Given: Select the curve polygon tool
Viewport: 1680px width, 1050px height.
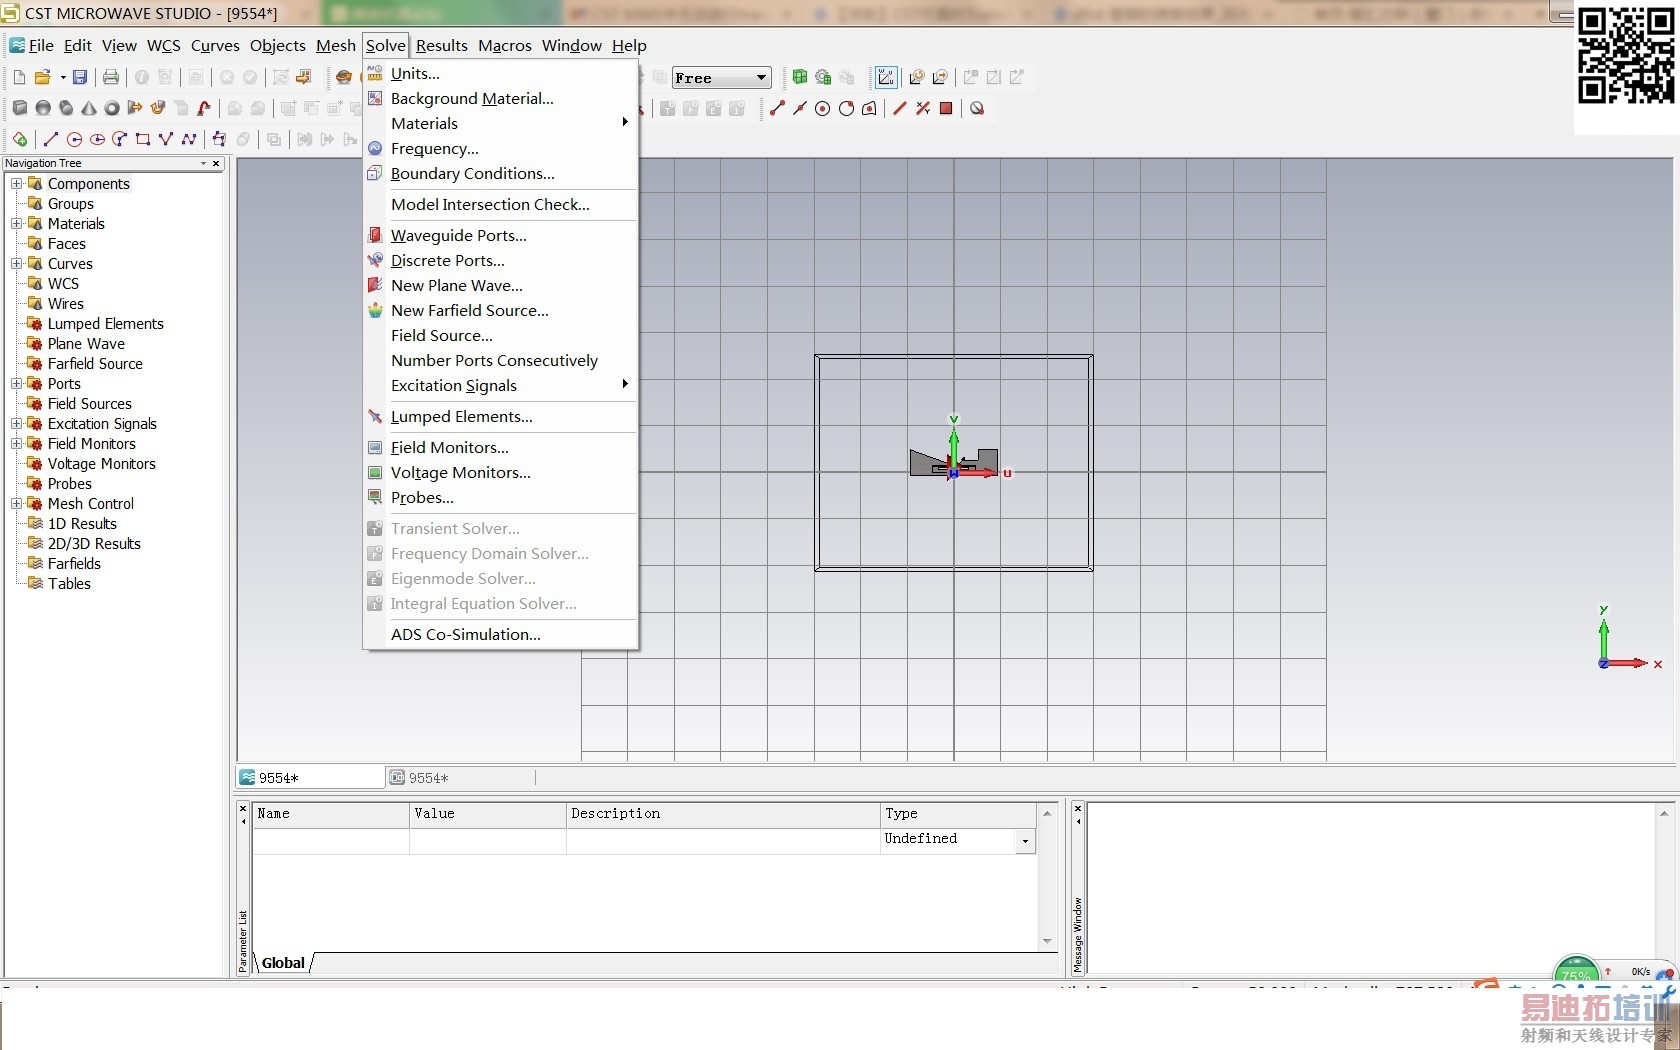Looking at the screenshot, I should coord(166,139).
